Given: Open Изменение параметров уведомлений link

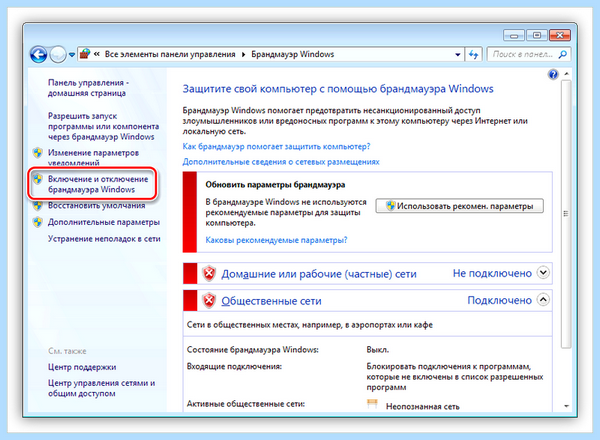Looking at the screenshot, I should [93, 157].
